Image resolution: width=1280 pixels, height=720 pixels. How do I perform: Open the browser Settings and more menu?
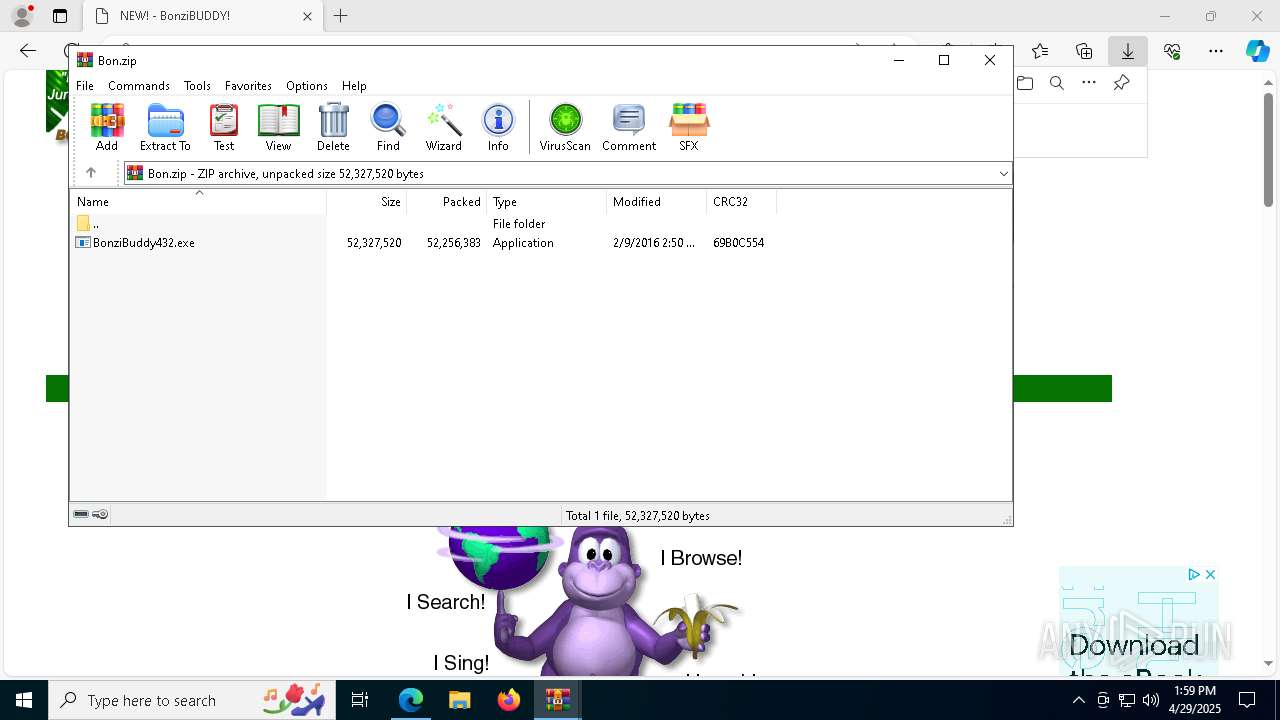(1216, 51)
